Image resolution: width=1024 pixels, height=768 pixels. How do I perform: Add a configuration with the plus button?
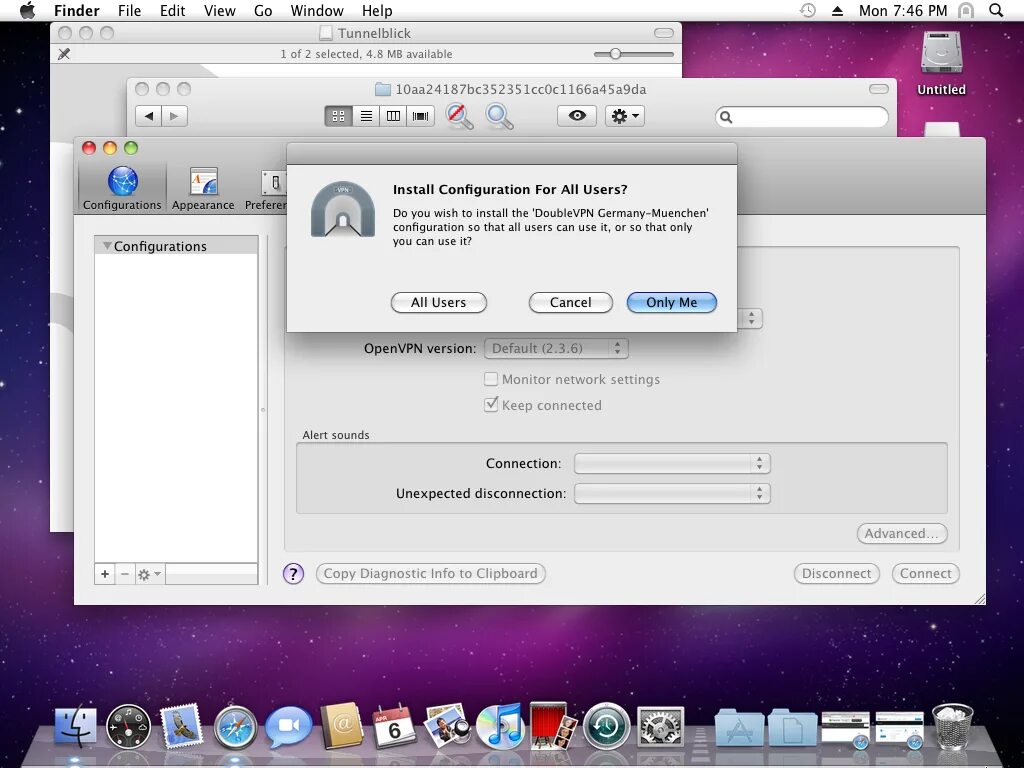(104, 574)
